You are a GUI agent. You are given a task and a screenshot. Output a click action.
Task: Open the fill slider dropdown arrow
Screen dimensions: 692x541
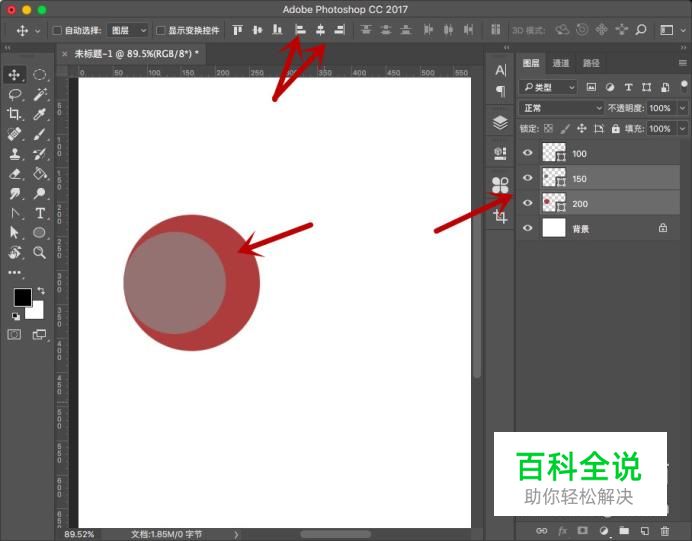coord(682,129)
